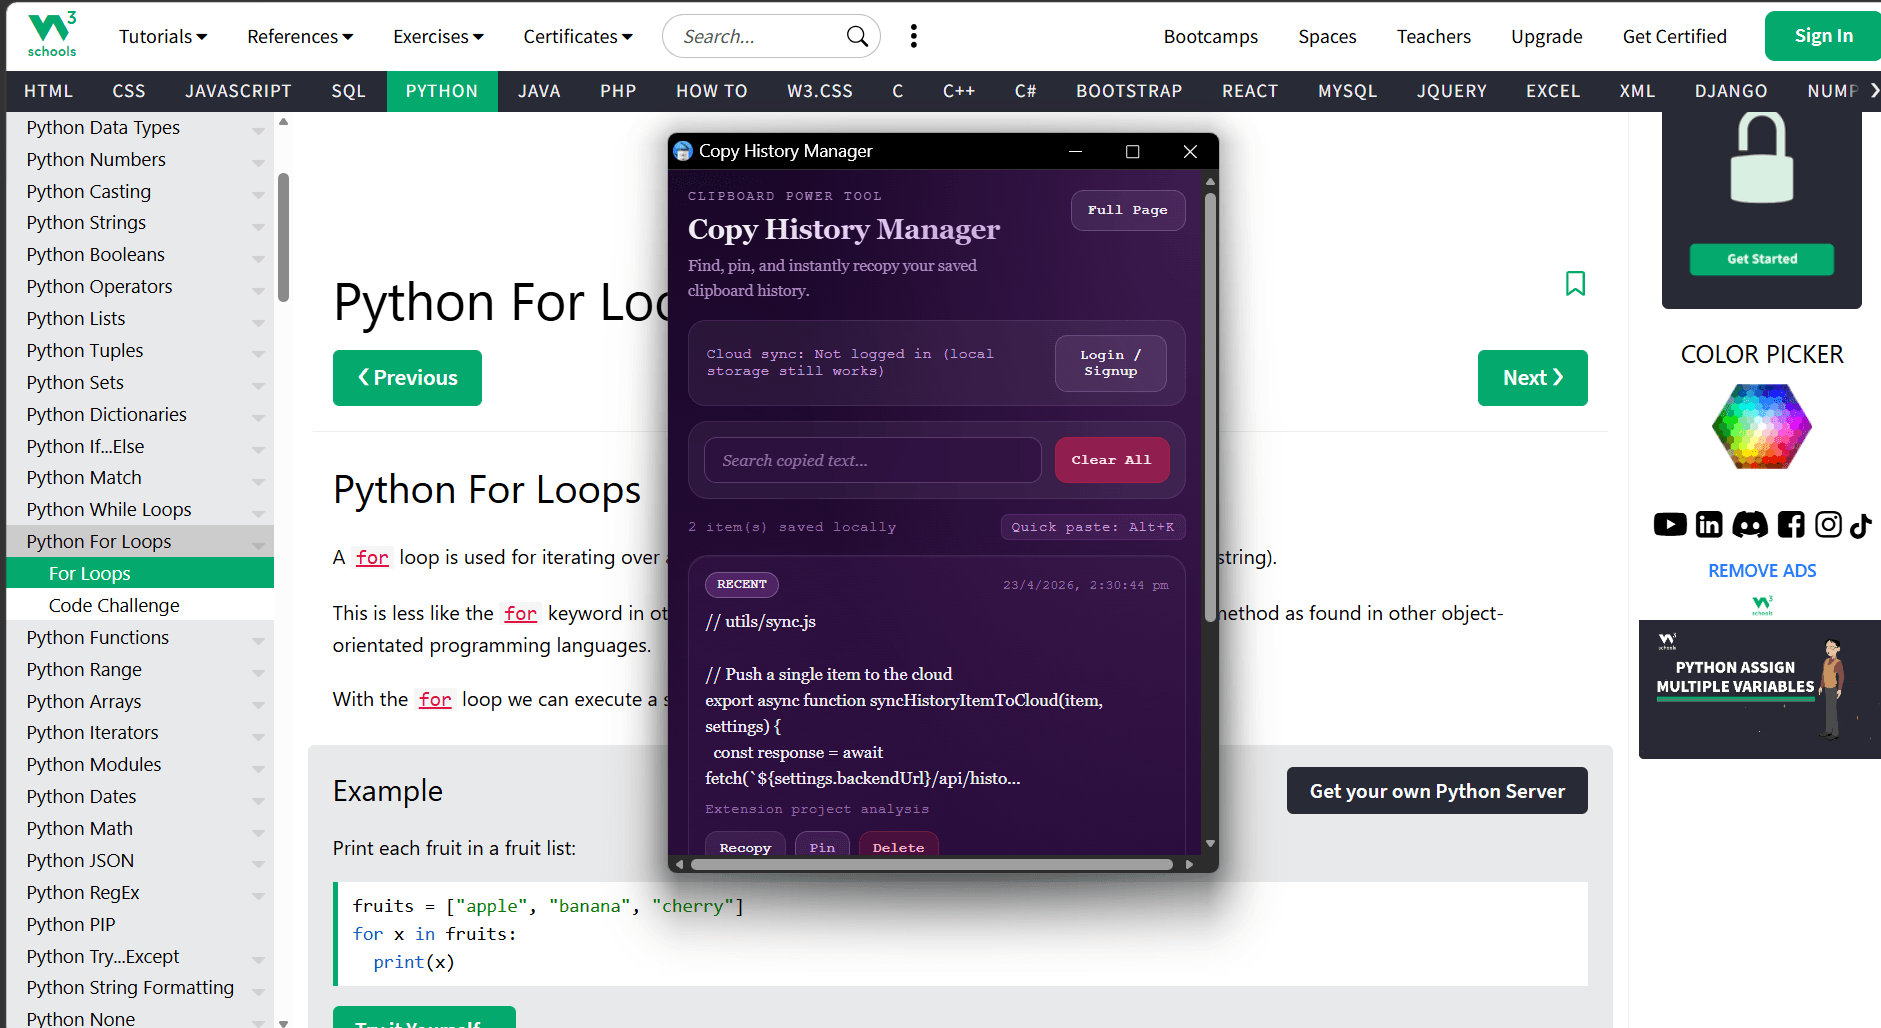
Task: Maximize the Copy History Manager window
Action: pyautogui.click(x=1132, y=151)
